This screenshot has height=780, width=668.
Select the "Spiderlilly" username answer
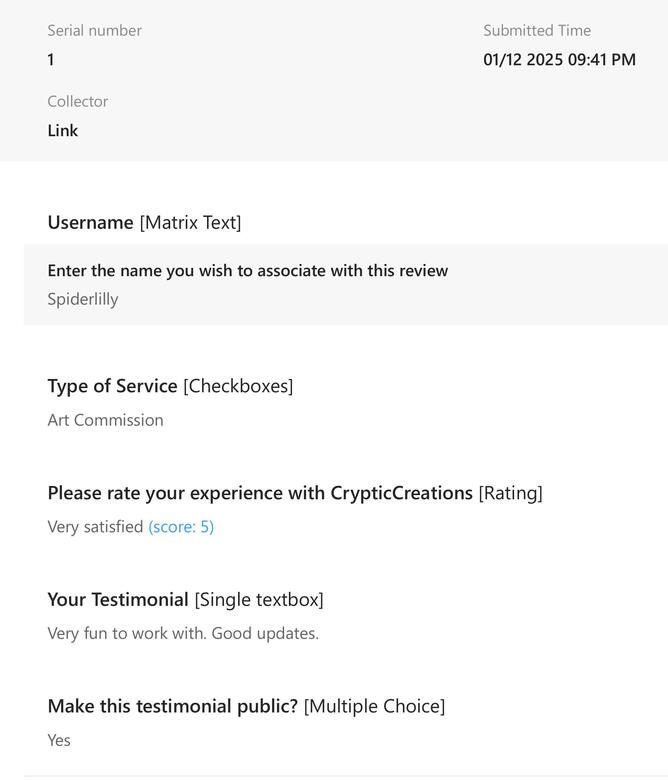[x=82, y=299]
